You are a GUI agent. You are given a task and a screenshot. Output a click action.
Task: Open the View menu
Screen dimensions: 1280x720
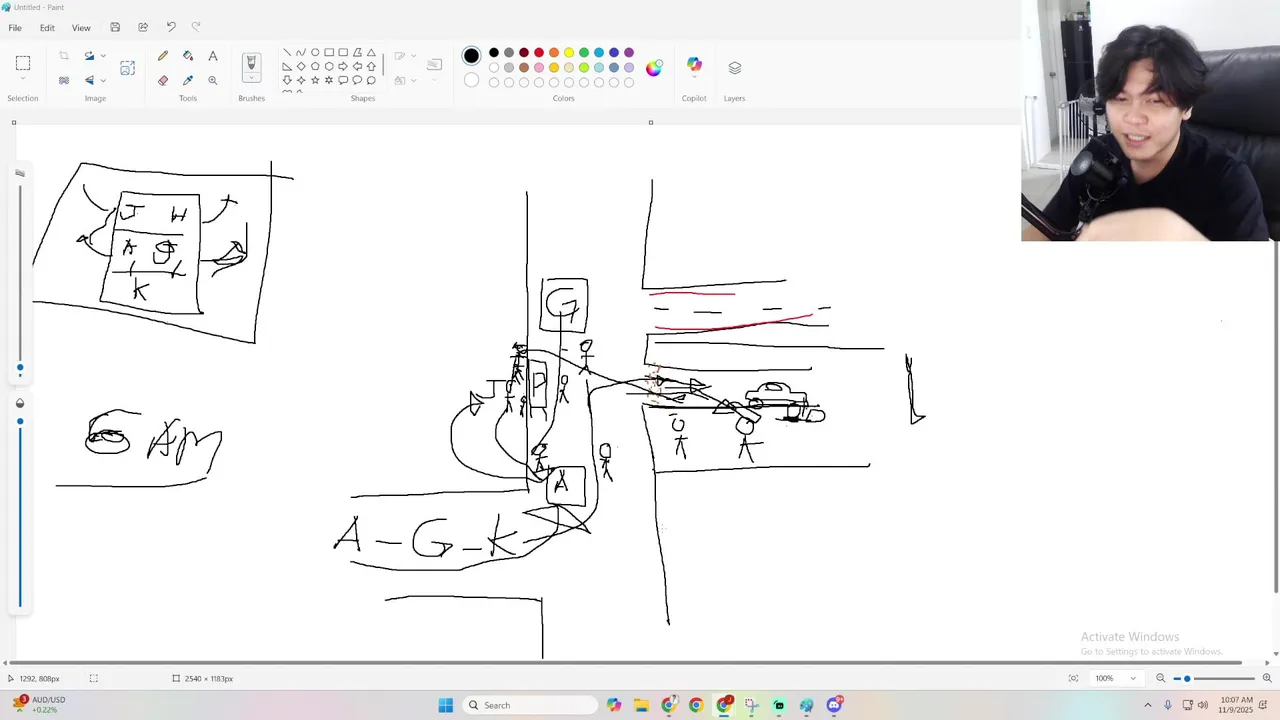81,28
